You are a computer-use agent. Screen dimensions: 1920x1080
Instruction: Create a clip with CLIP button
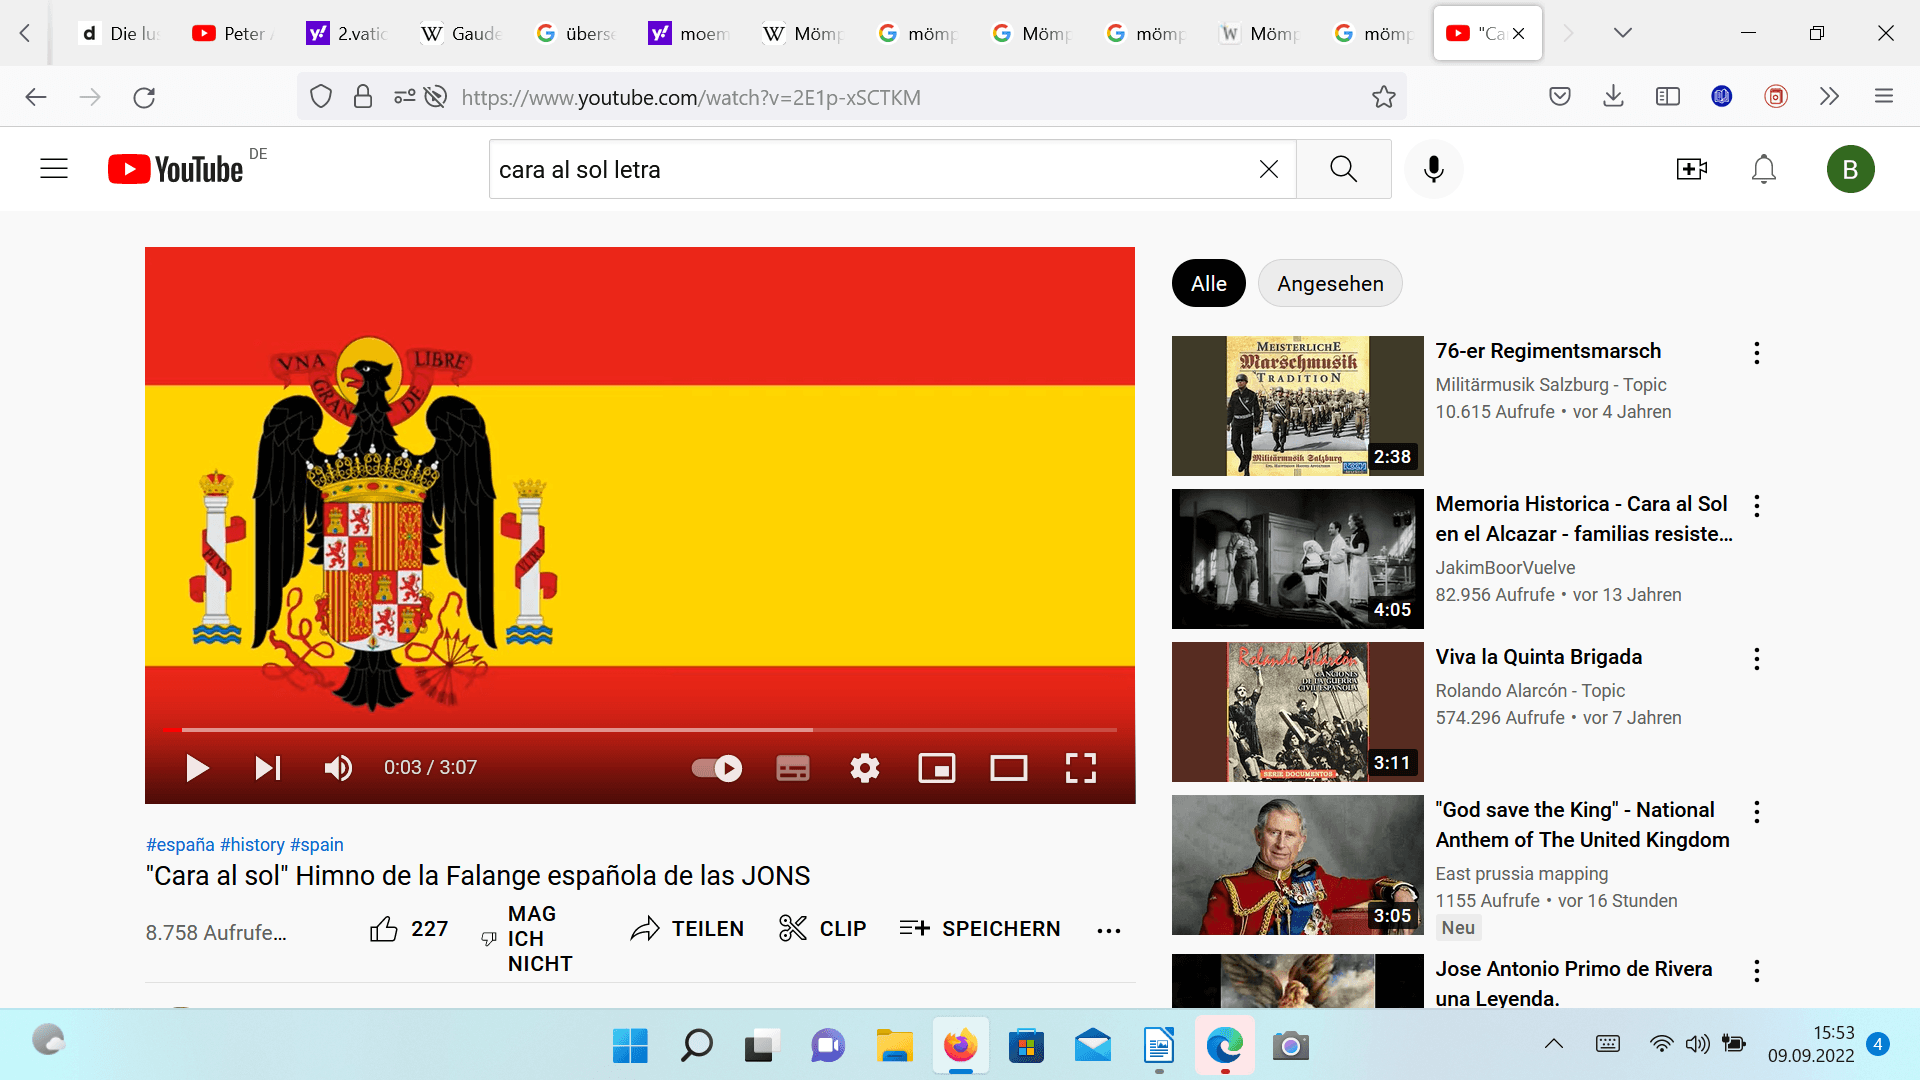pyautogui.click(x=822, y=929)
